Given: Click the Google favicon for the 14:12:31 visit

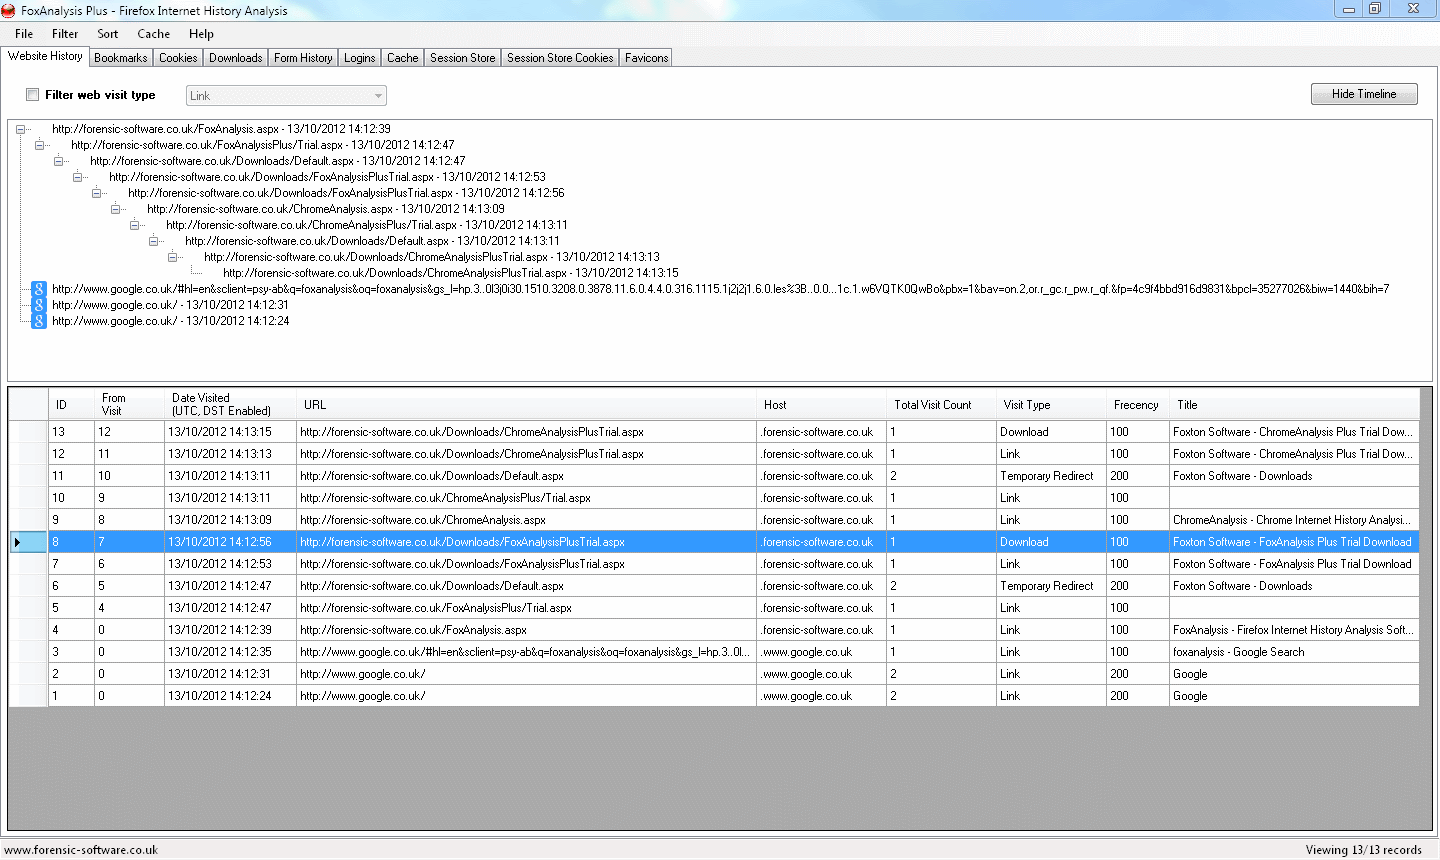Looking at the screenshot, I should click(x=39, y=305).
